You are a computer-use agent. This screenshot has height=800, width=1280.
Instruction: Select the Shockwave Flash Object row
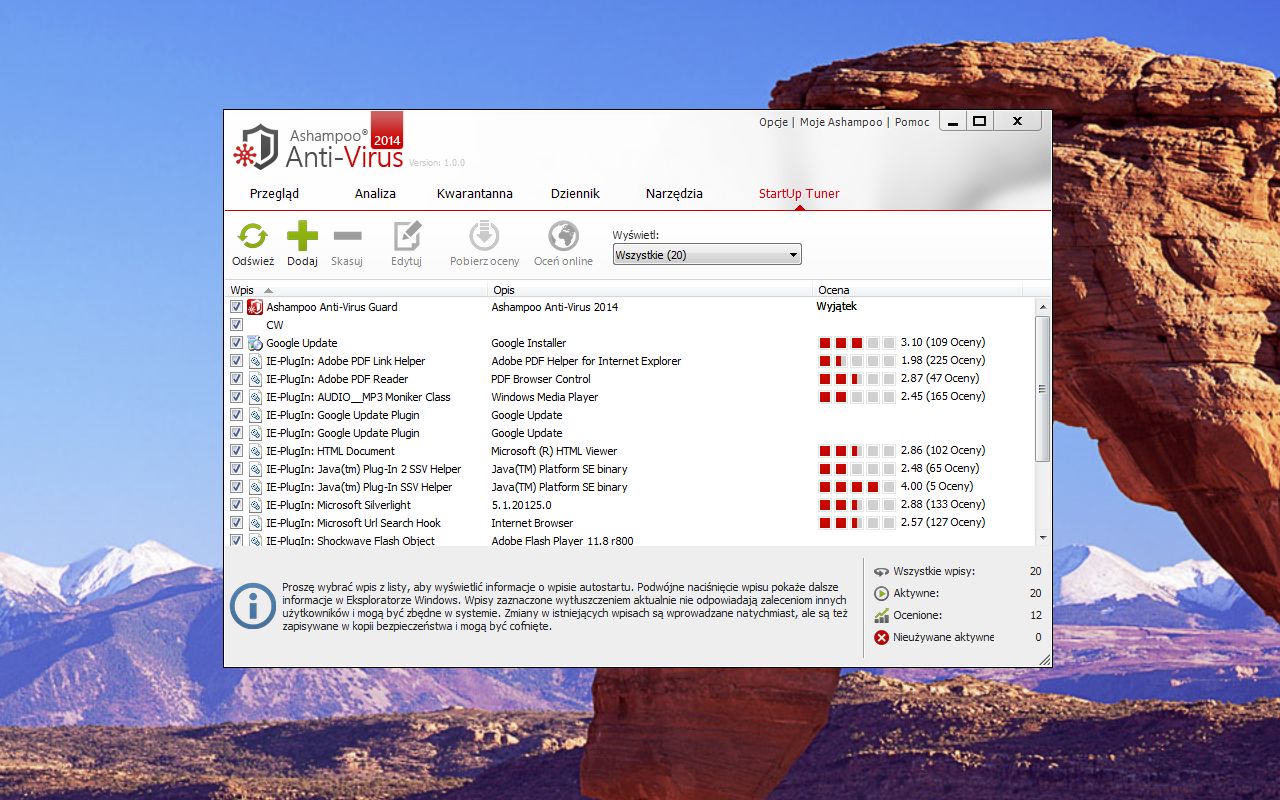click(630, 540)
